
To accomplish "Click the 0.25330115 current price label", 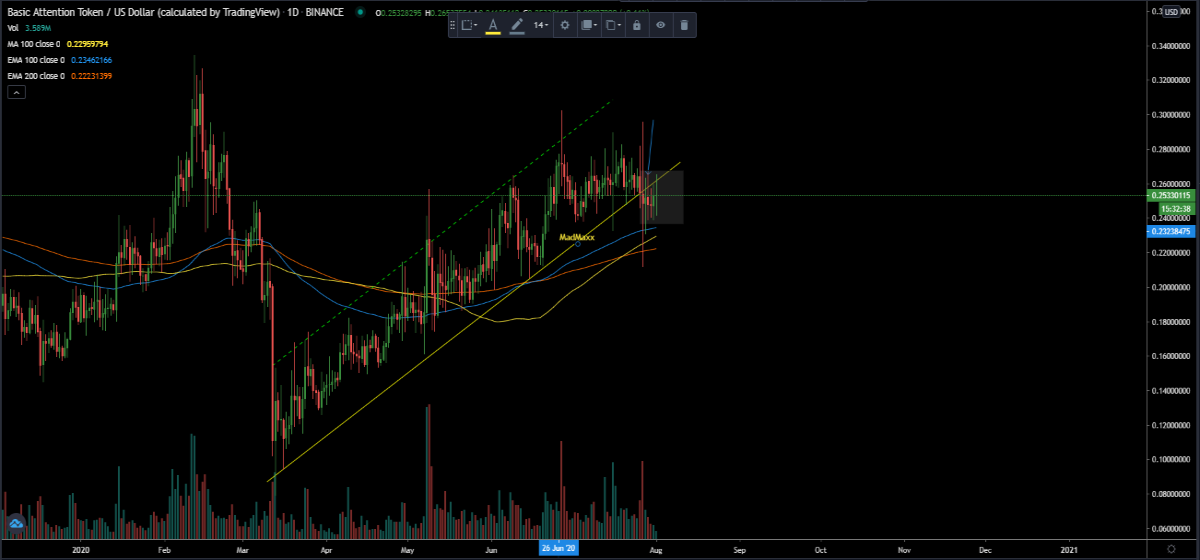I will click(1171, 195).
